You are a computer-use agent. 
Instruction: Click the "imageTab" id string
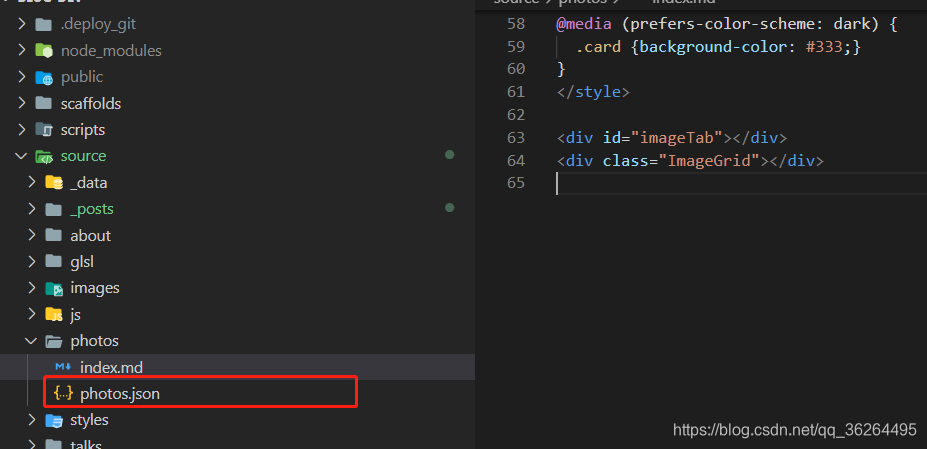pos(677,138)
